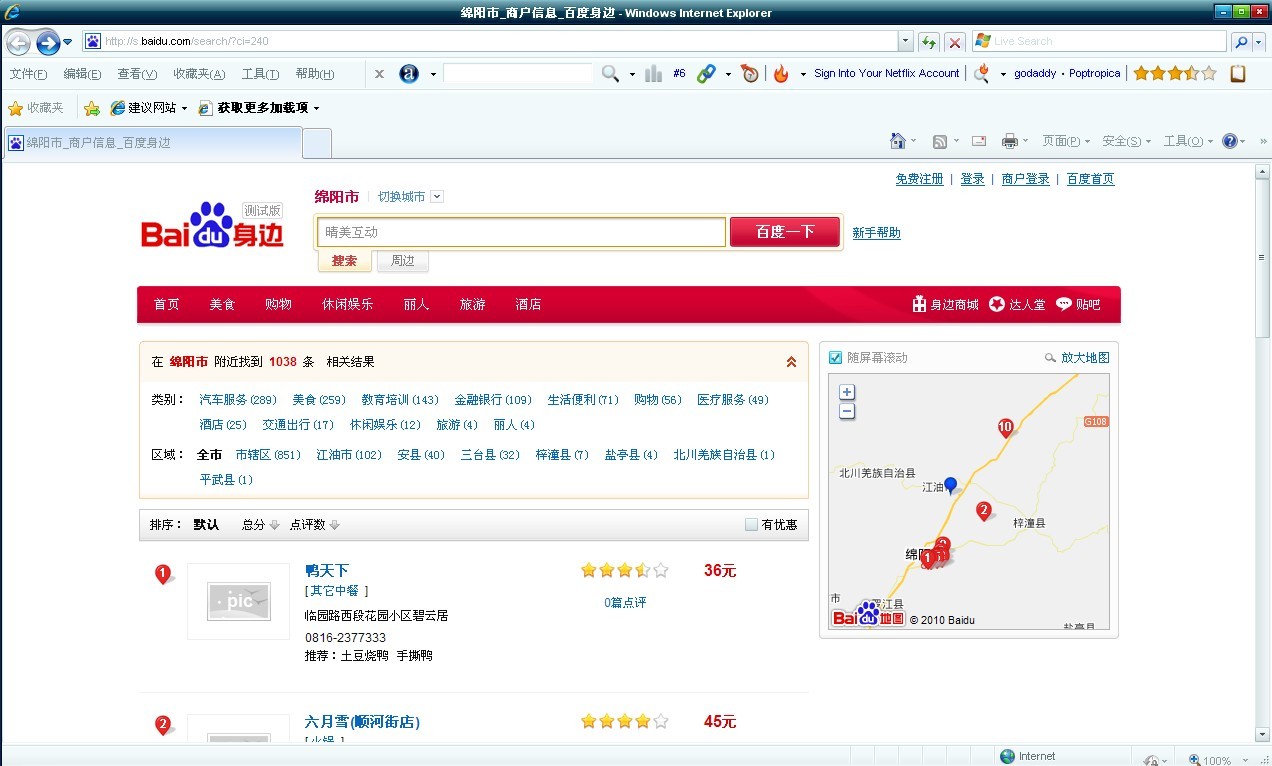
Task: Click the 0篇点评 reviews link
Action: pyautogui.click(x=625, y=603)
